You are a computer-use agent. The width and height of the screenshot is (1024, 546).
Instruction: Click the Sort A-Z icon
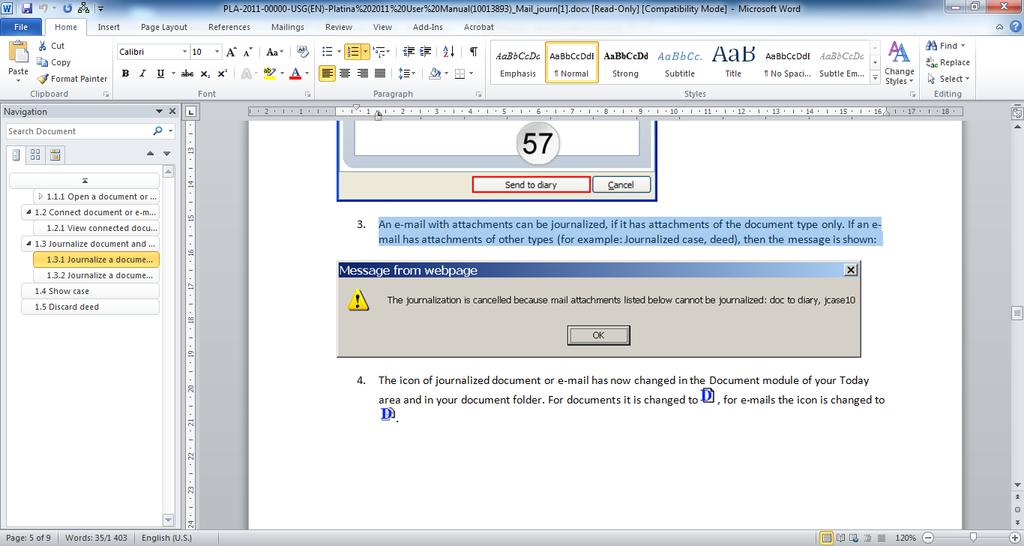(x=449, y=52)
